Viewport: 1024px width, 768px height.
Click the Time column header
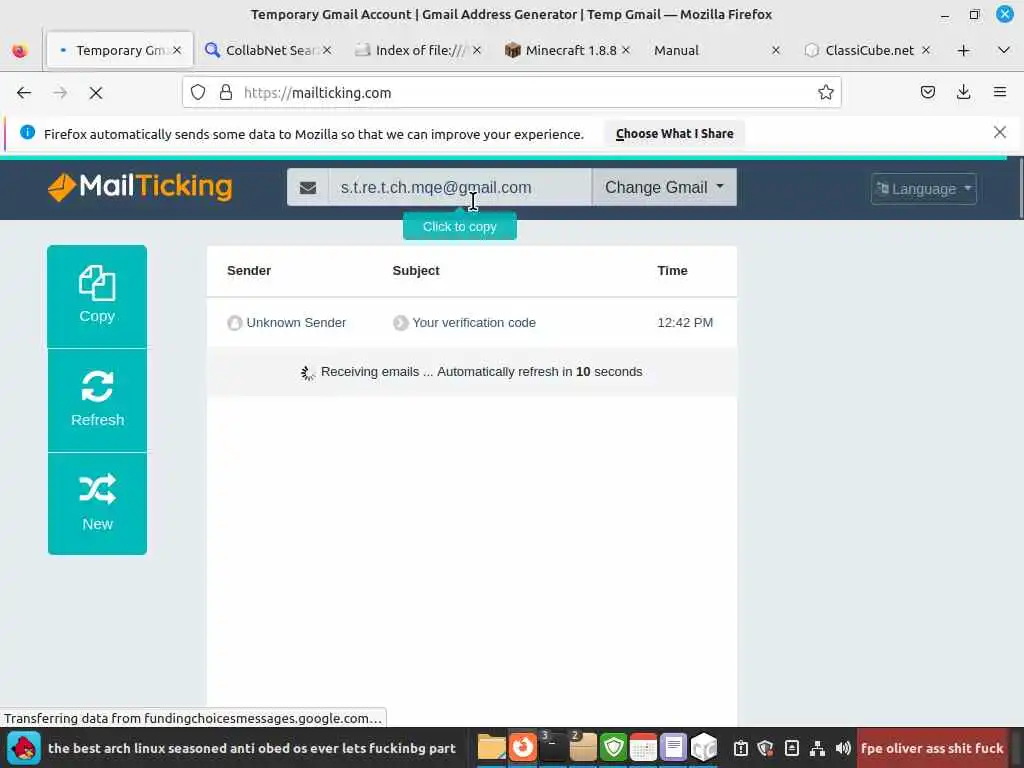[672, 270]
